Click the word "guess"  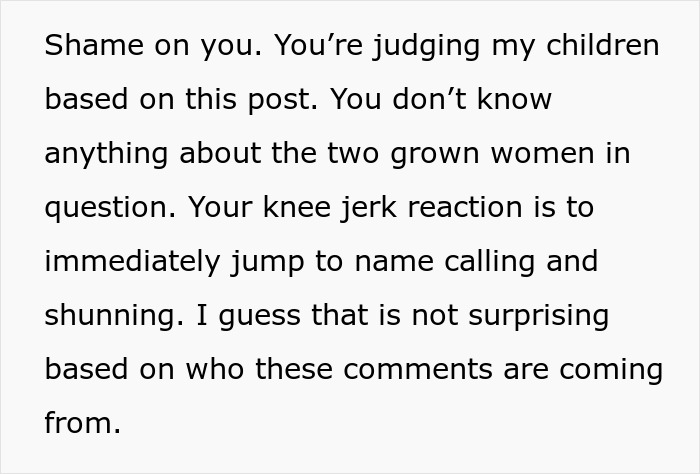[x=260, y=318]
